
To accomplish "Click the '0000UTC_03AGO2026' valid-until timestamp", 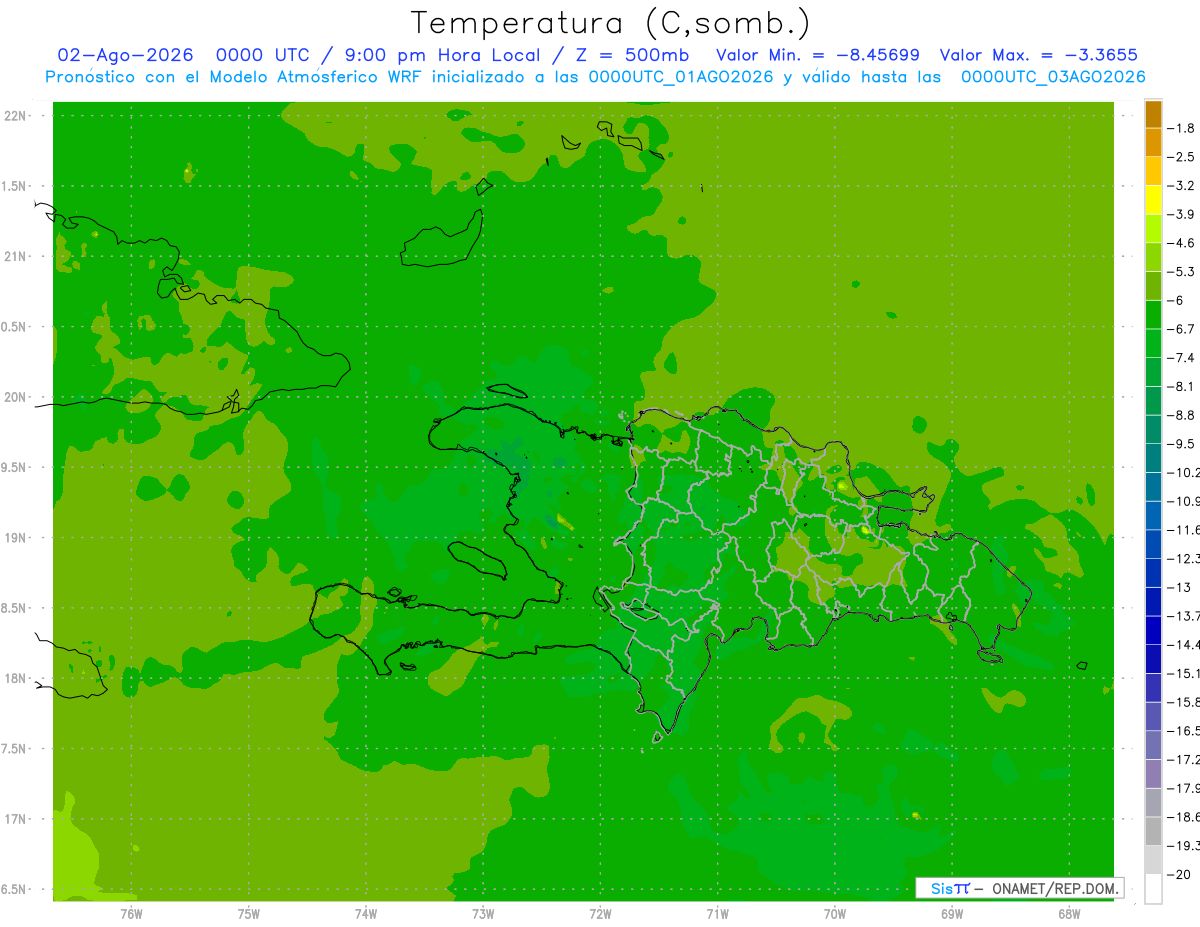I will pos(1053,77).
